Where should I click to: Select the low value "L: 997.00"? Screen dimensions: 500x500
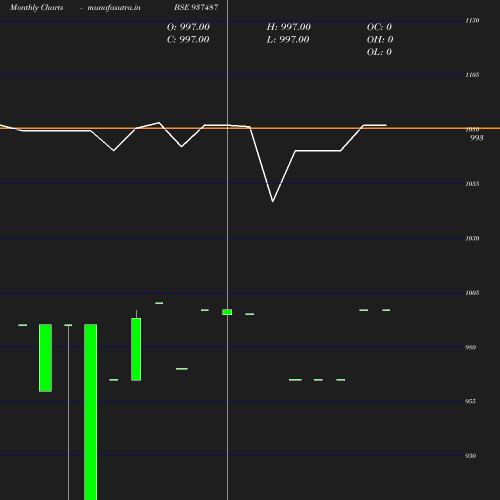click(288, 40)
